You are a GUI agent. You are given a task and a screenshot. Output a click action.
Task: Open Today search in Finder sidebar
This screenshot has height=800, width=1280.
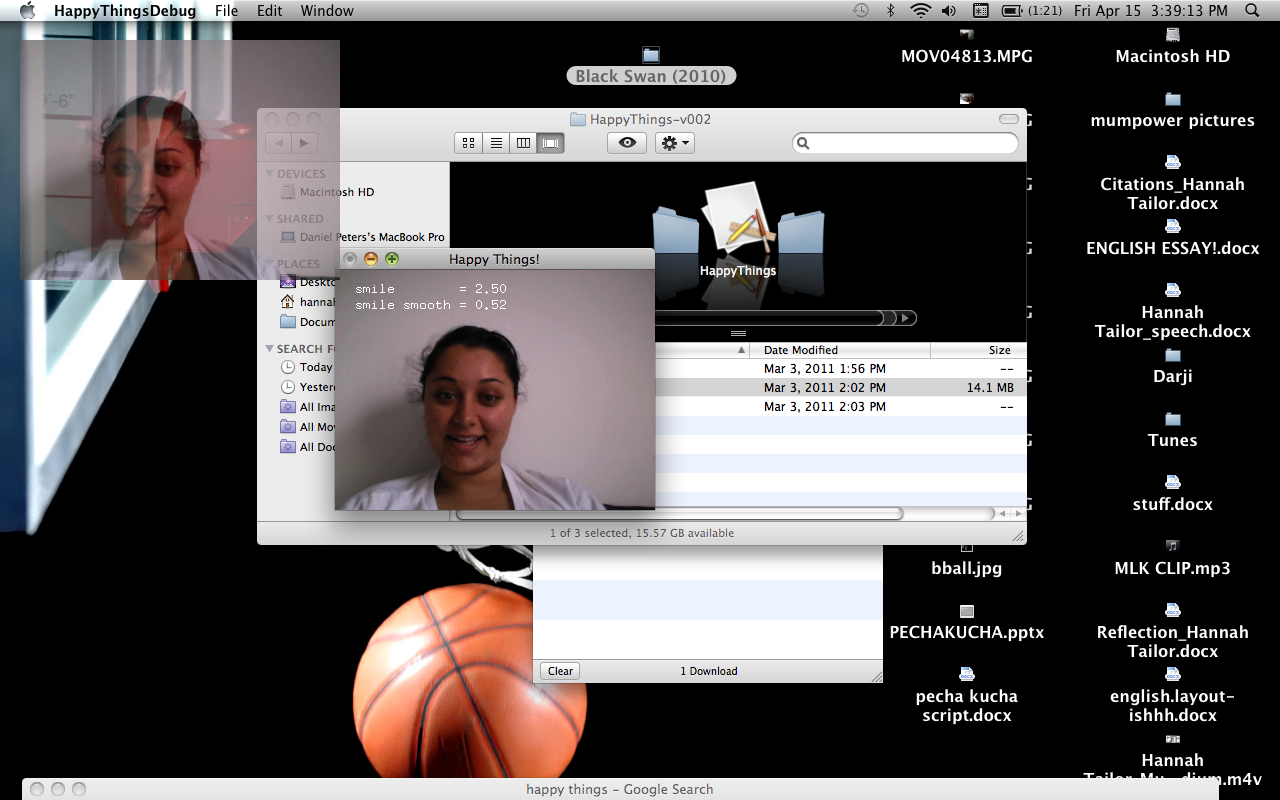tap(307, 367)
